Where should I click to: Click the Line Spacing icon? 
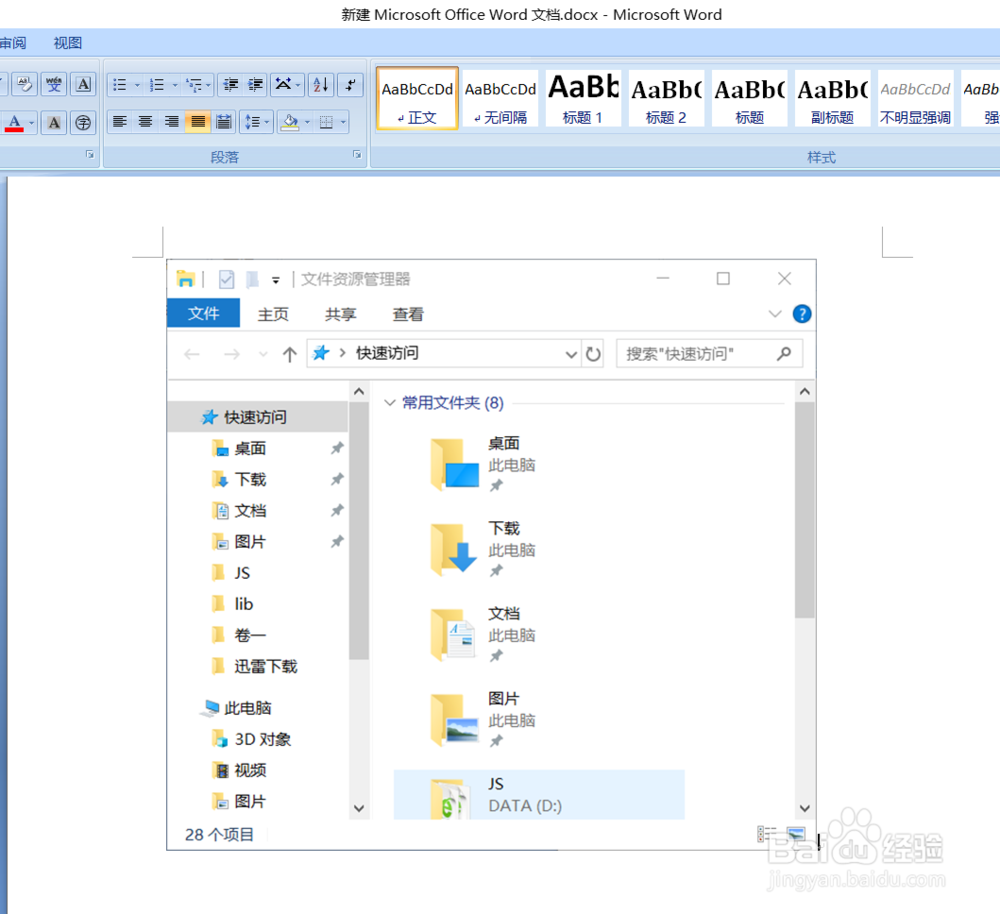[x=253, y=122]
